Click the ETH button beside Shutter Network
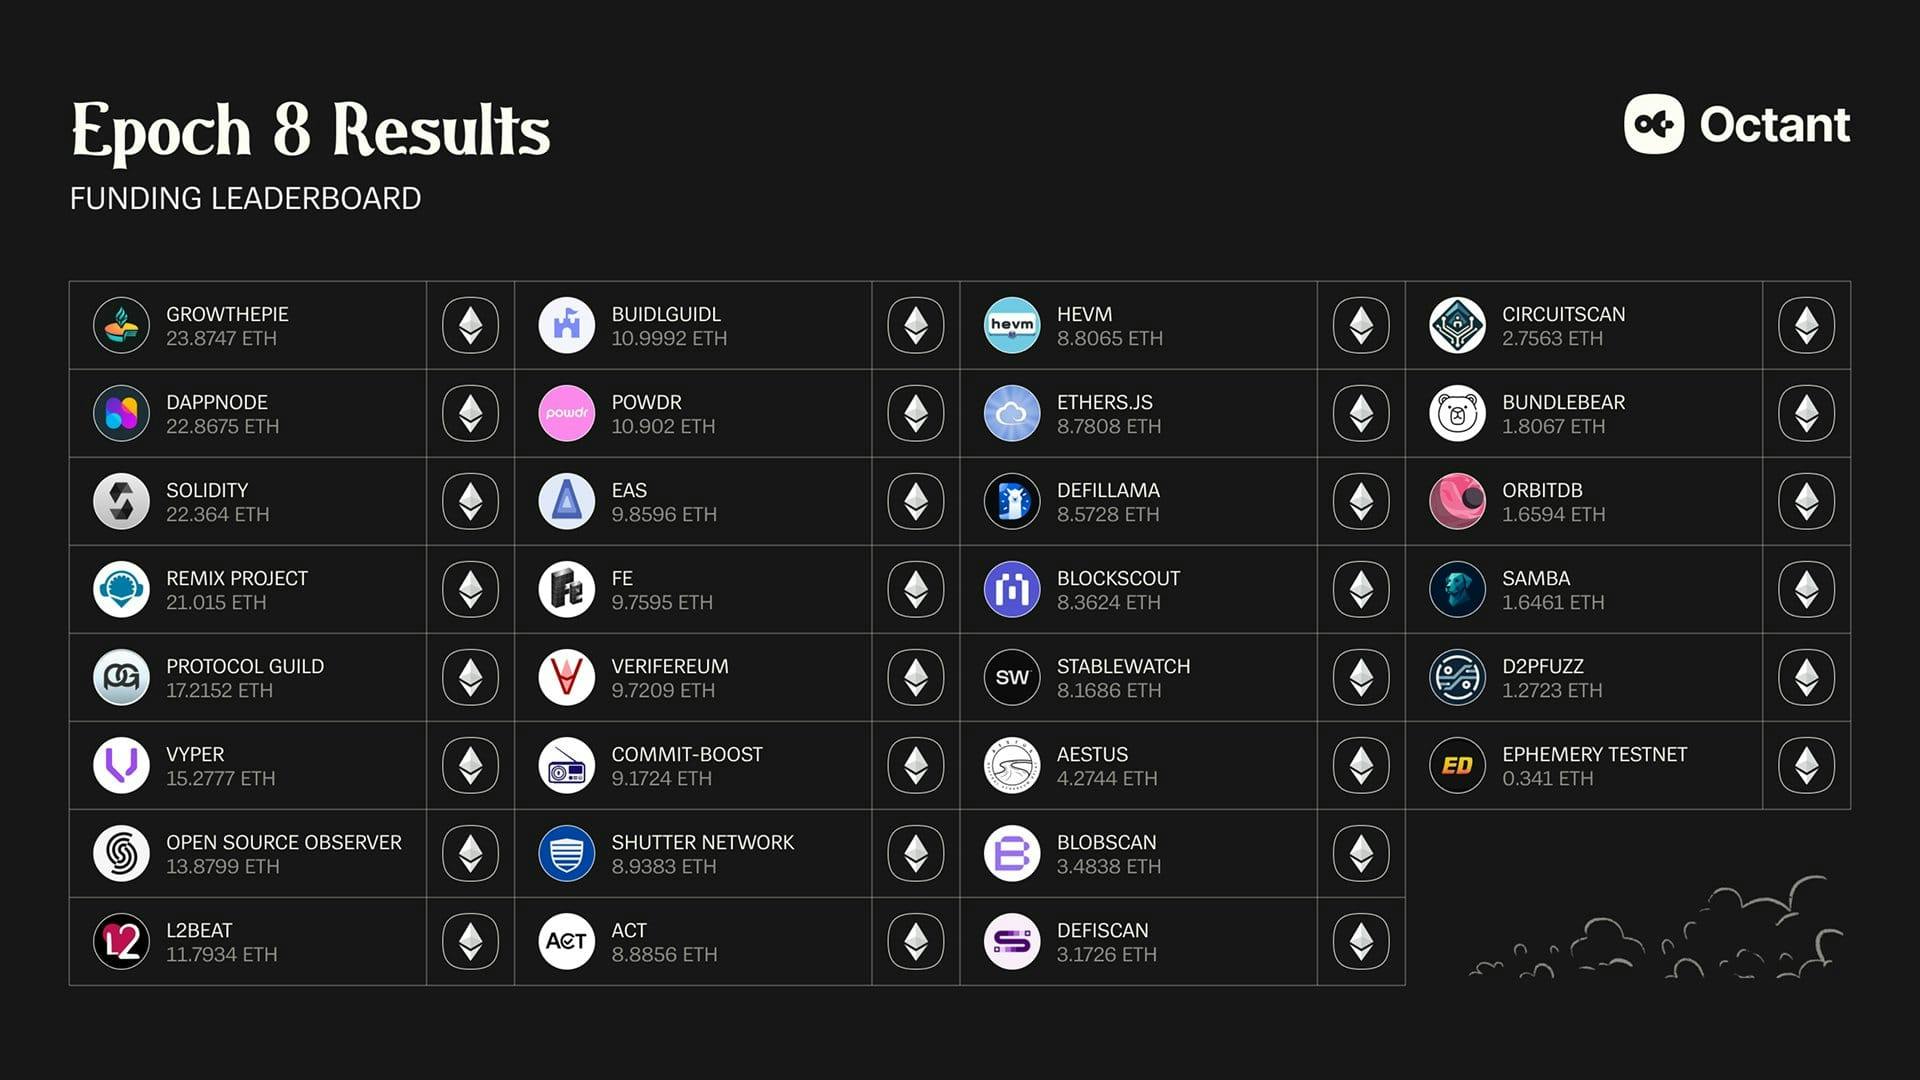 point(916,854)
